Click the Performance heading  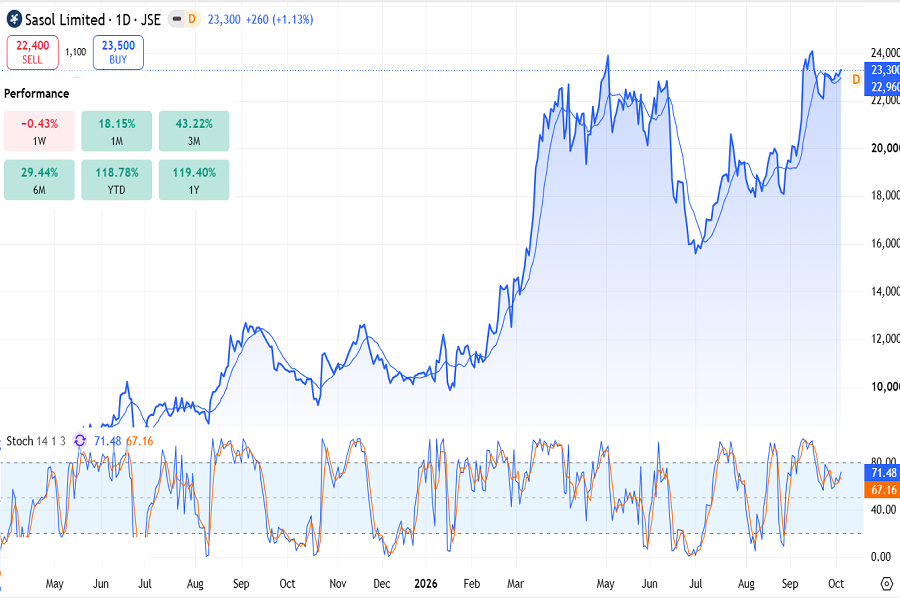click(x=37, y=94)
